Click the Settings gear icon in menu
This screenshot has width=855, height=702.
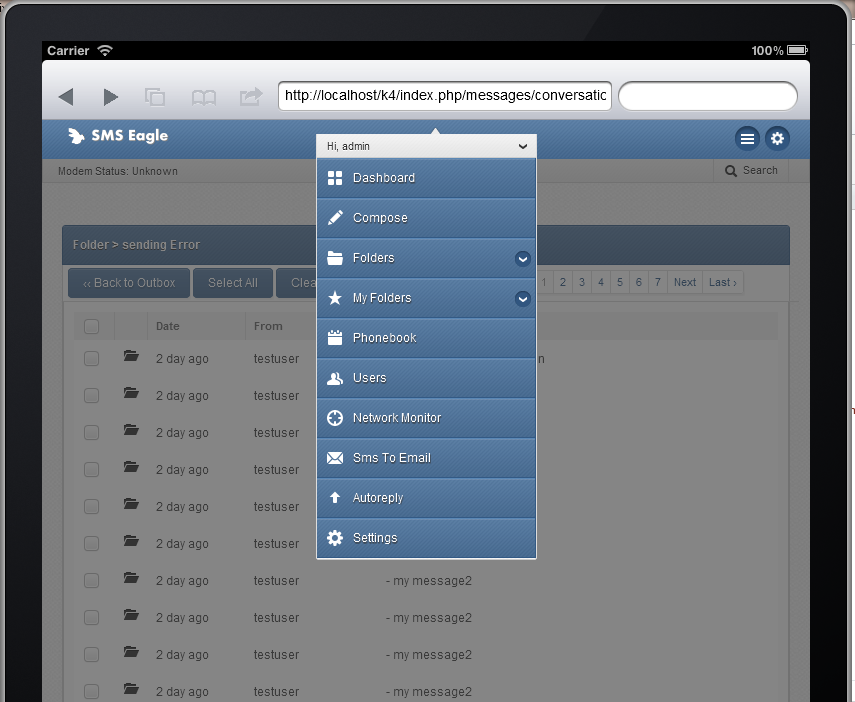pyautogui.click(x=335, y=538)
